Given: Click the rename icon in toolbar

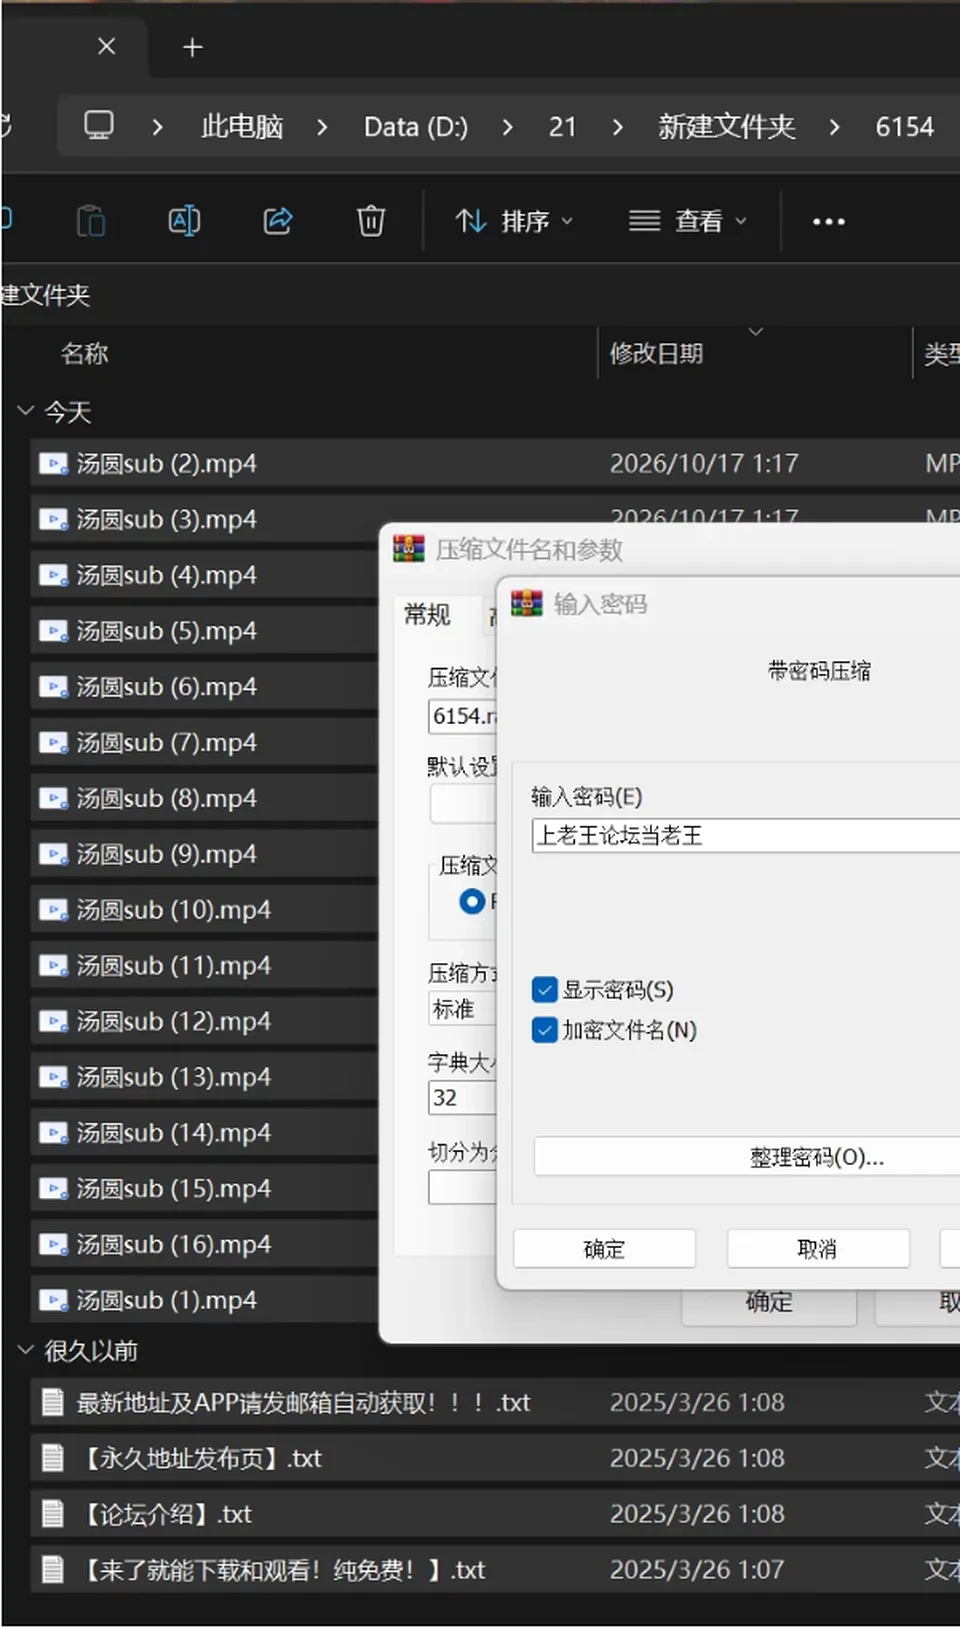Looking at the screenshot, I should tap(184, 221).
